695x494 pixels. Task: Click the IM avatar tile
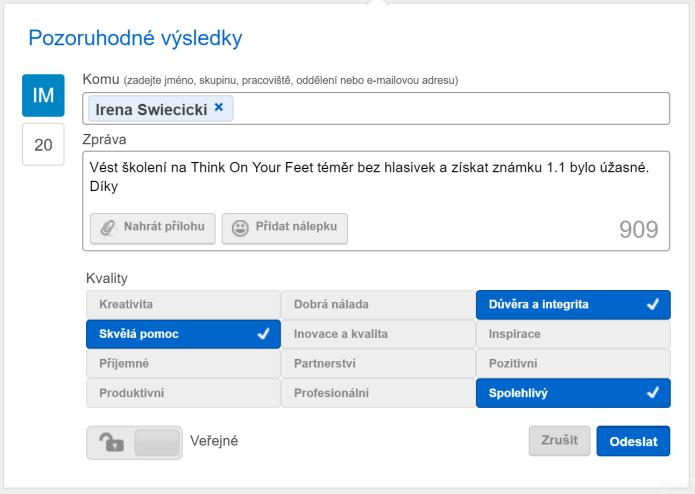click(43, 95)
